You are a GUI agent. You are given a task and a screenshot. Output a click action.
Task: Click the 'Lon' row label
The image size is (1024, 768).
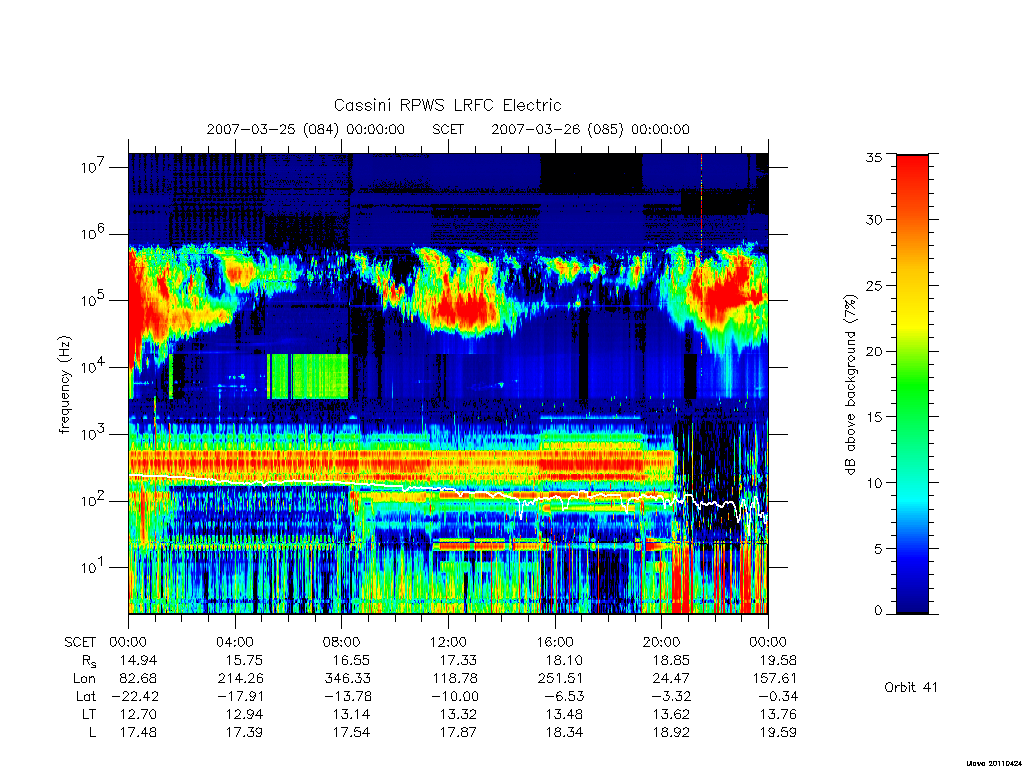pos(85,679)
